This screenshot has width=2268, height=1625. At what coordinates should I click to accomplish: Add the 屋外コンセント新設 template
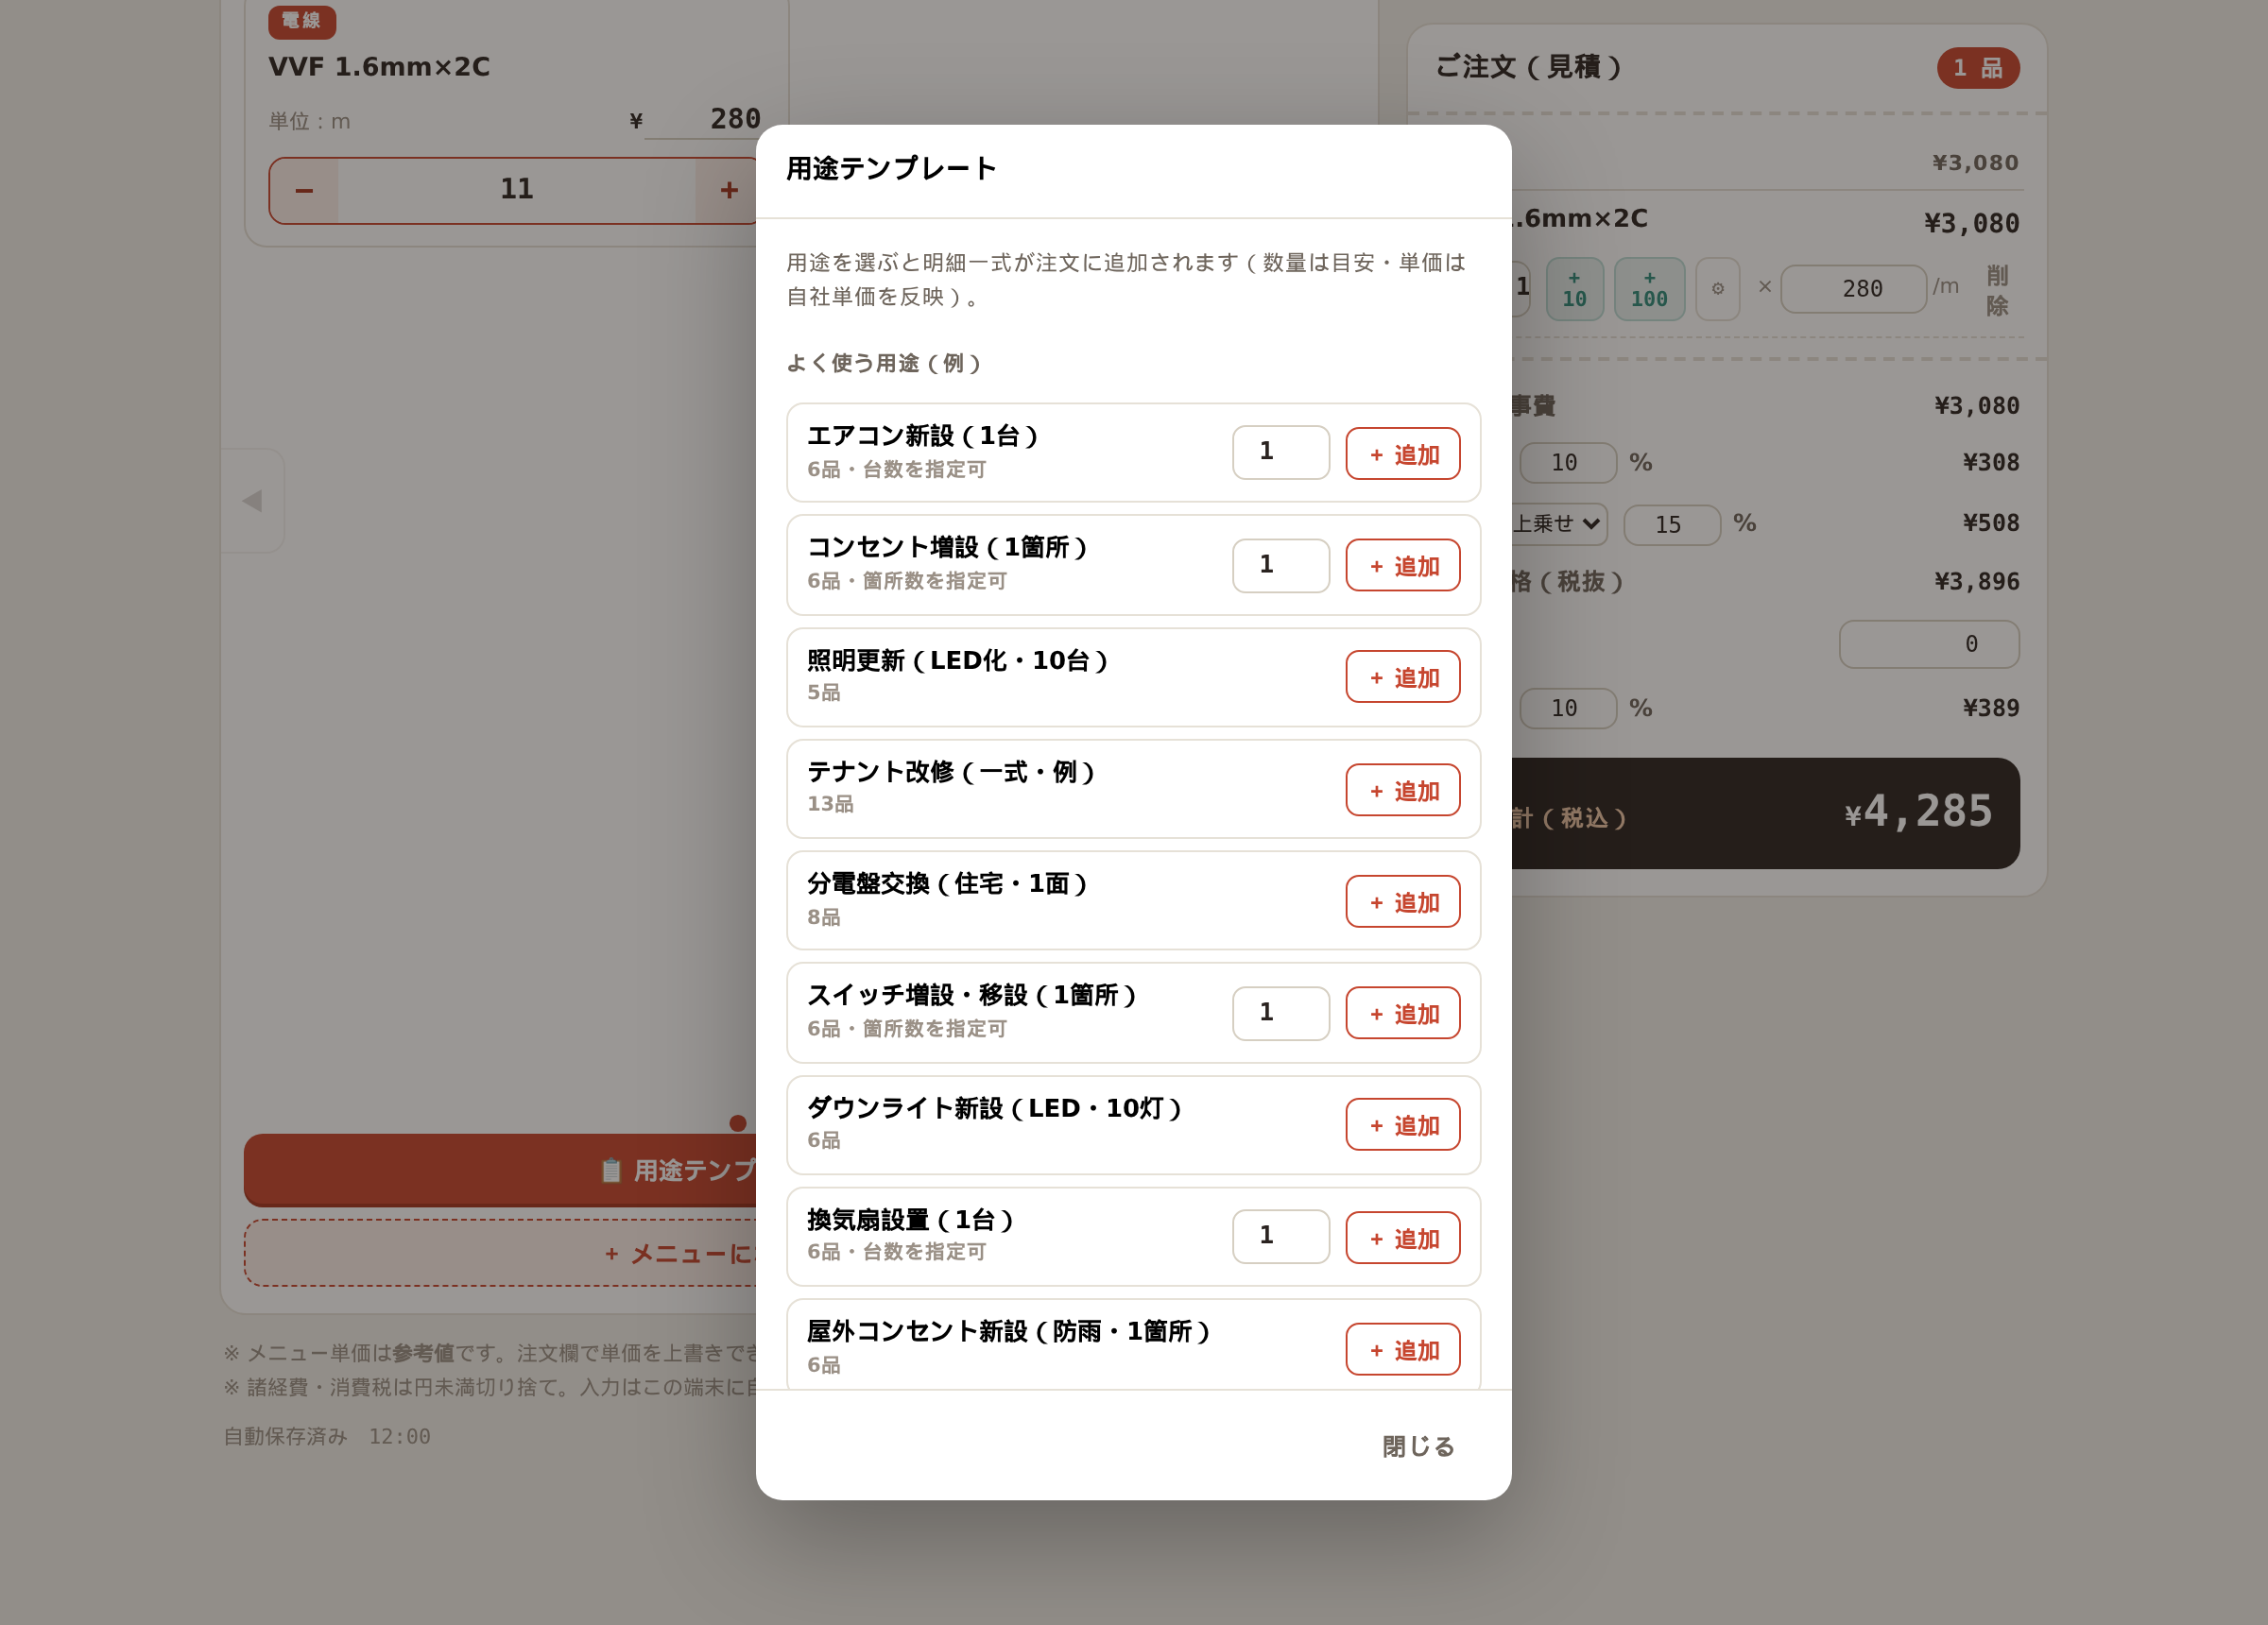1402,1350
